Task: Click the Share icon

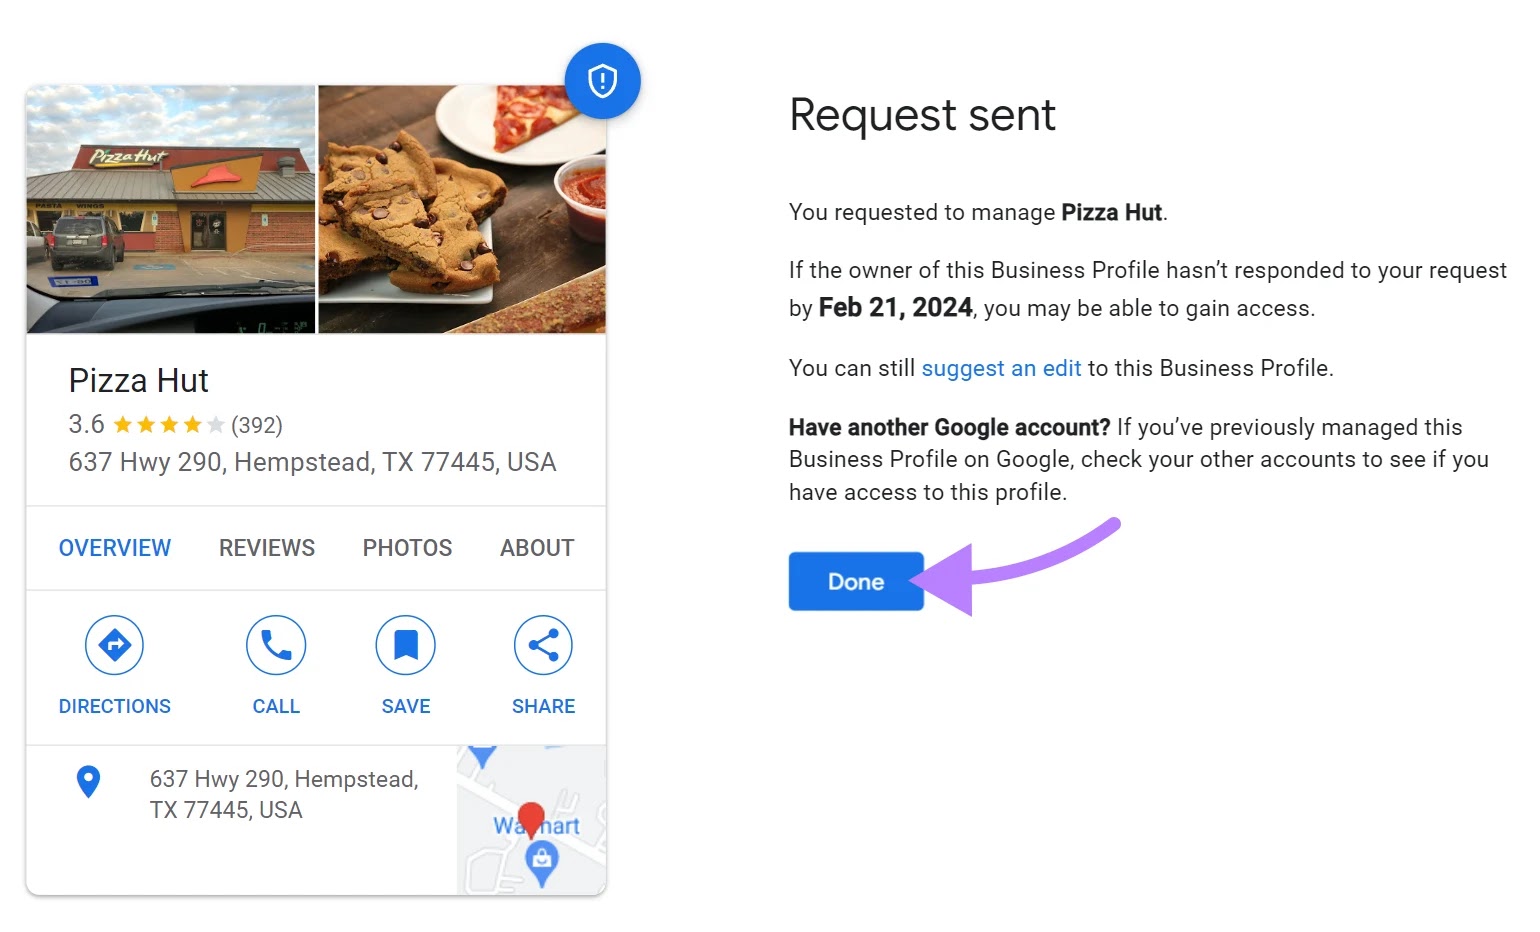Action: coord(543,645)
